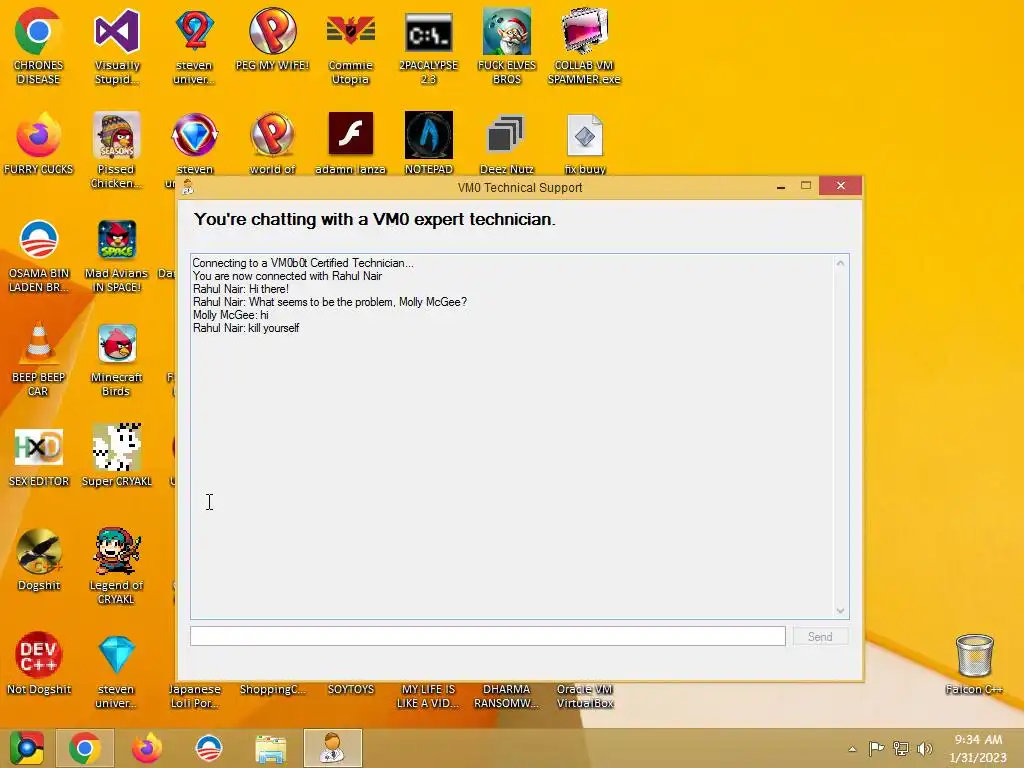1024x768 pixels.
Task: Minimize the VM0 Technical Support window
Action: pyautogui.click(x=780, y=187)
